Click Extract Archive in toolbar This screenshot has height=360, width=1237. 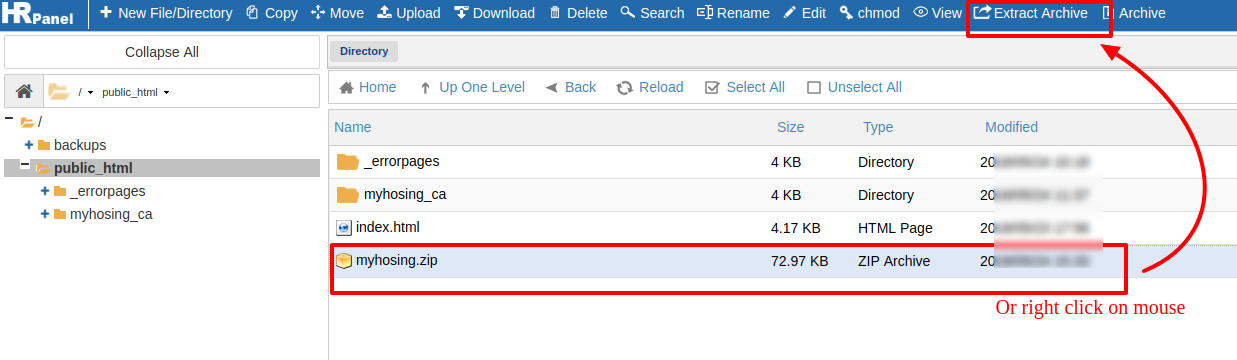point(1031,13)
